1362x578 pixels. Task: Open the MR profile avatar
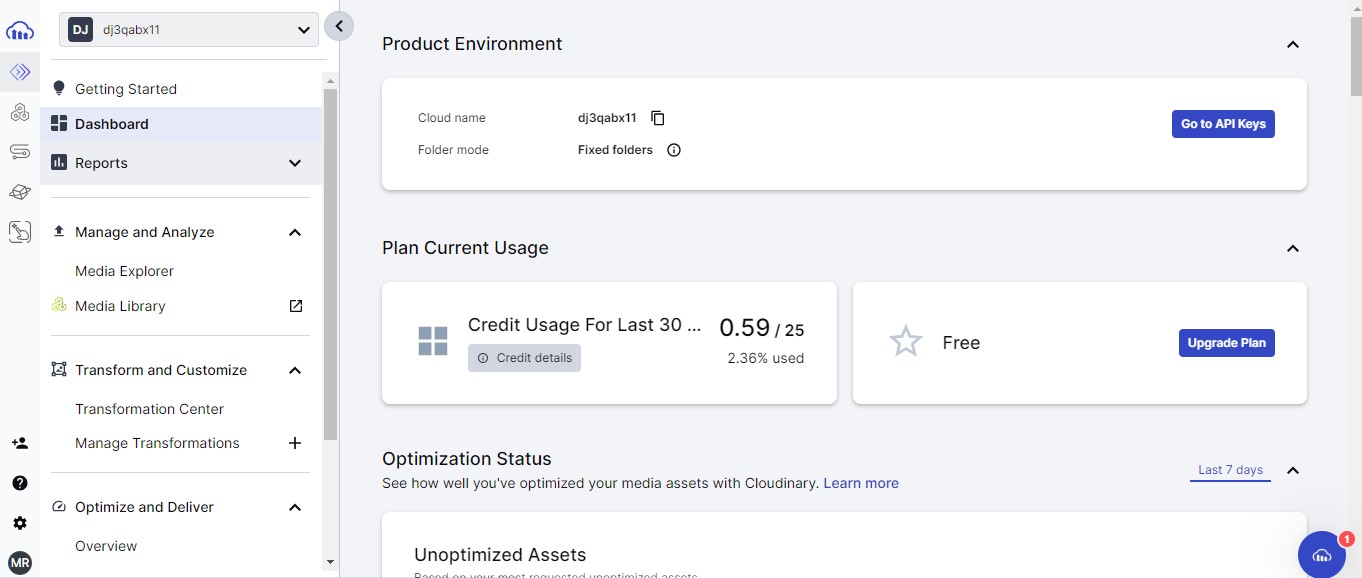[x=20, y=562]
